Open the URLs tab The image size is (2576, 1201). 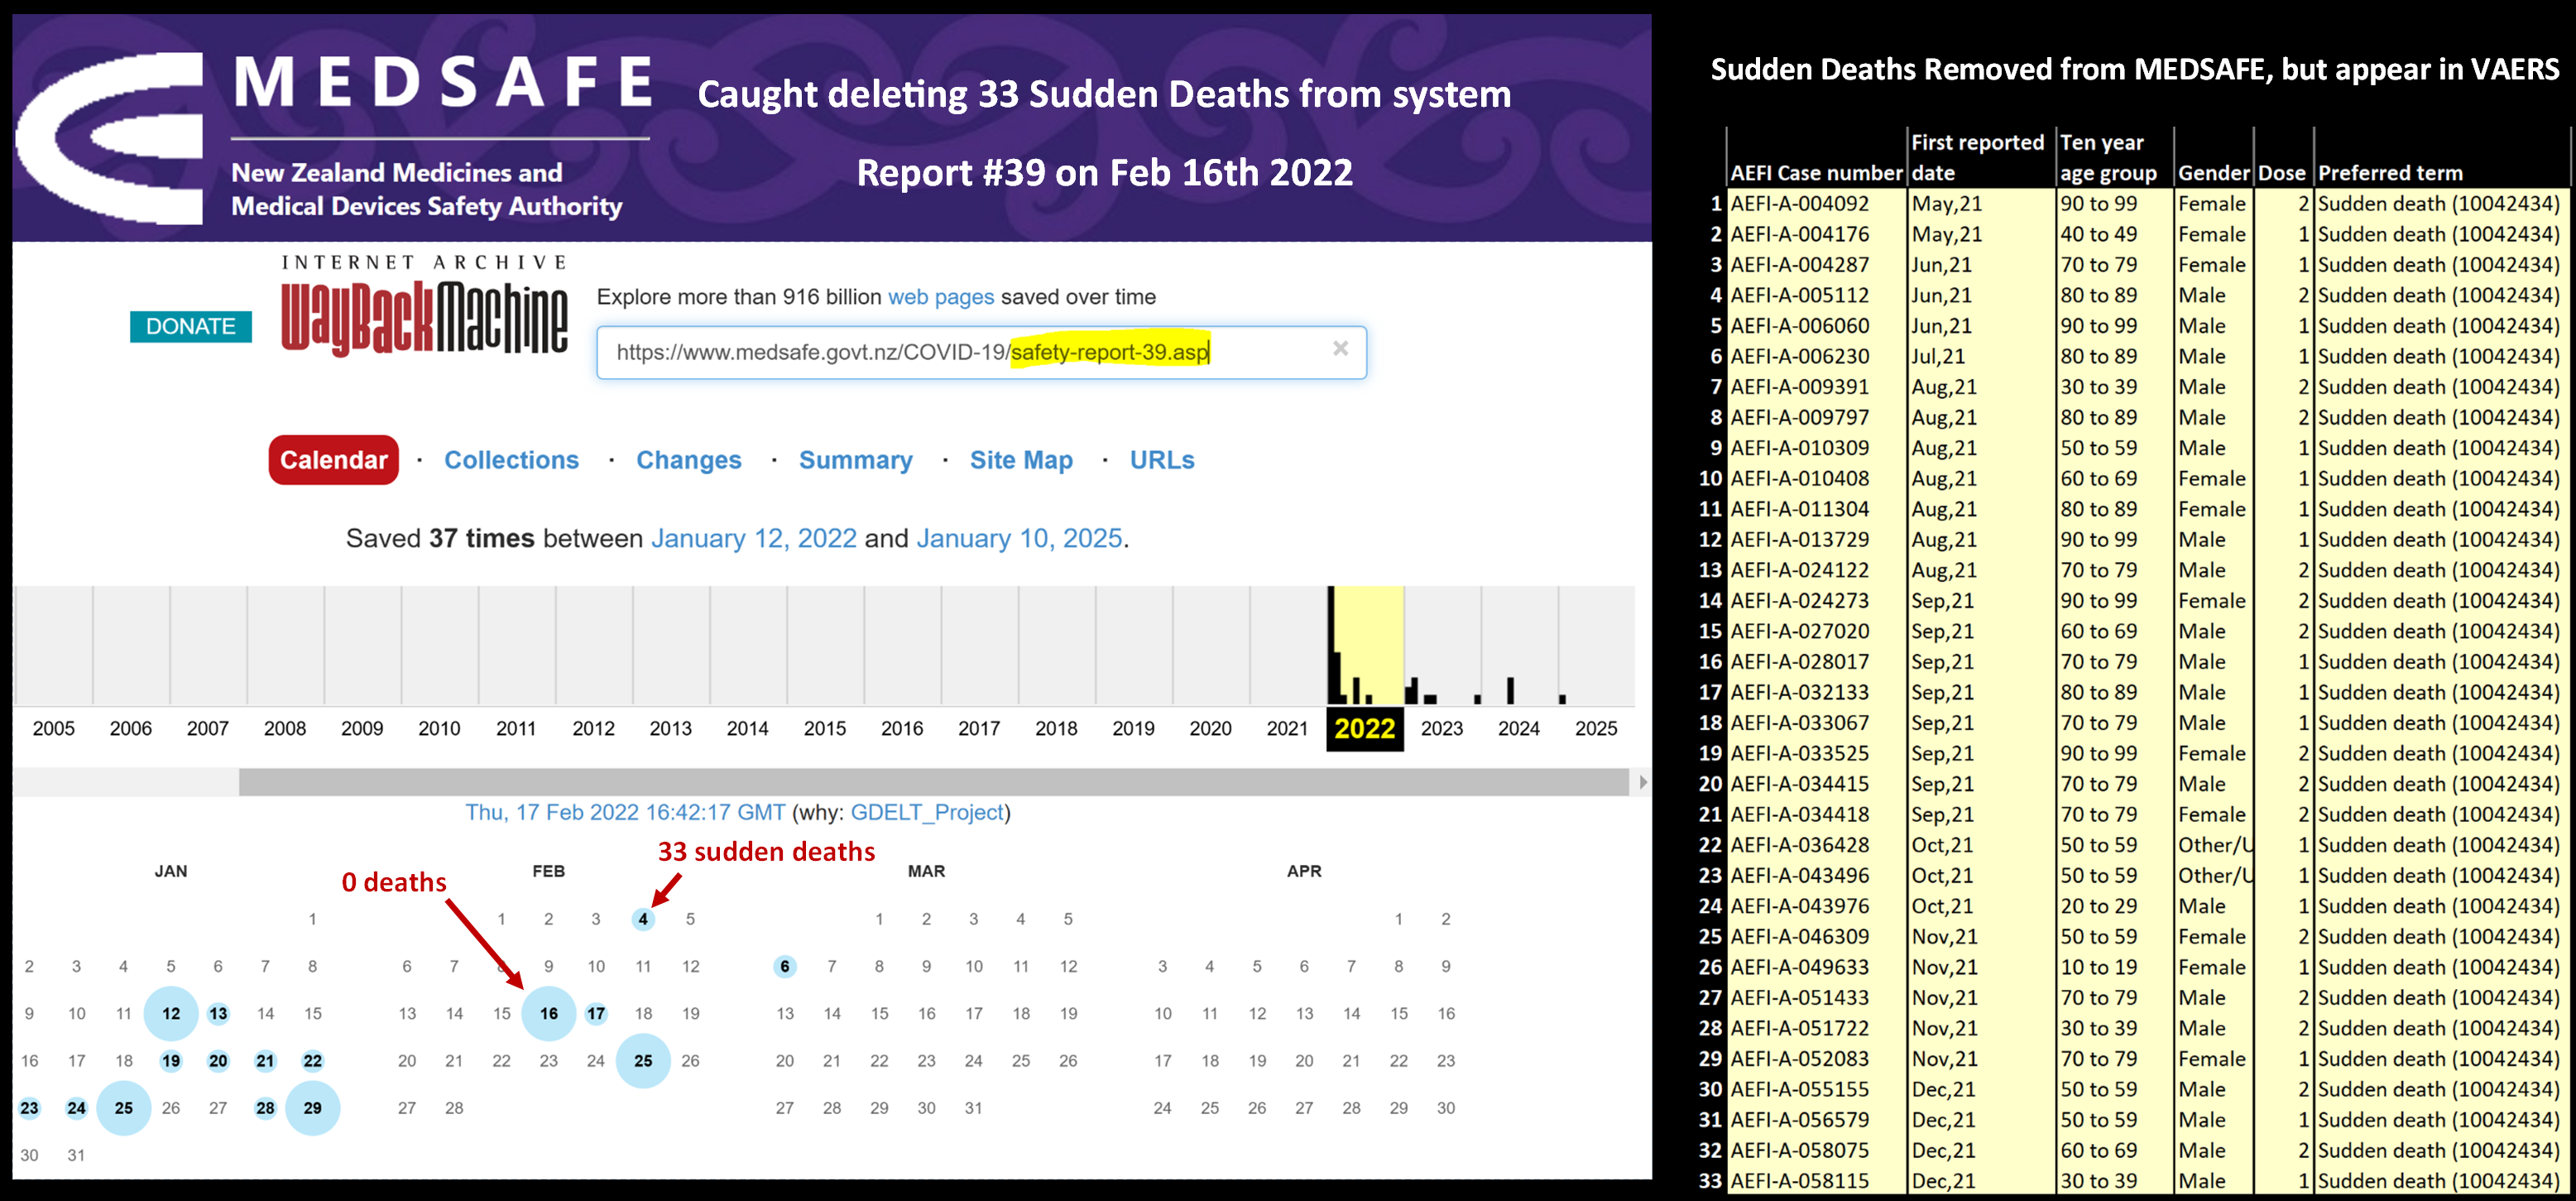tap(1162, 460)
